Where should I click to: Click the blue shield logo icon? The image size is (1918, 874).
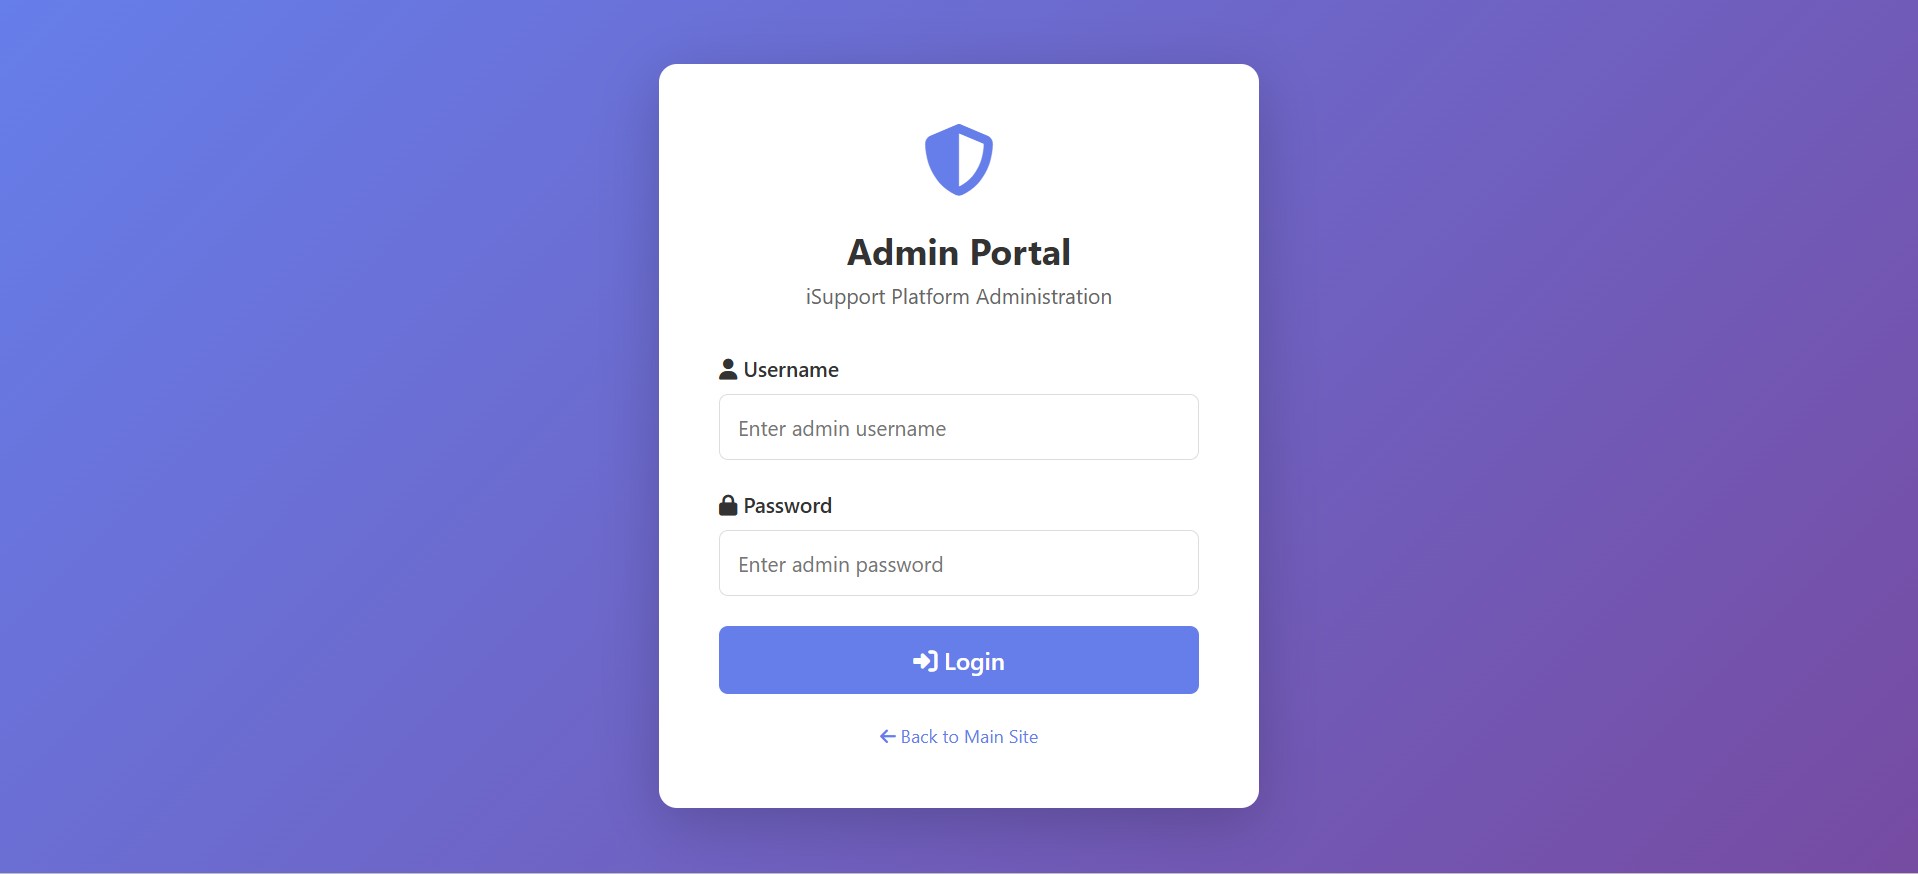tap(958, 160)
